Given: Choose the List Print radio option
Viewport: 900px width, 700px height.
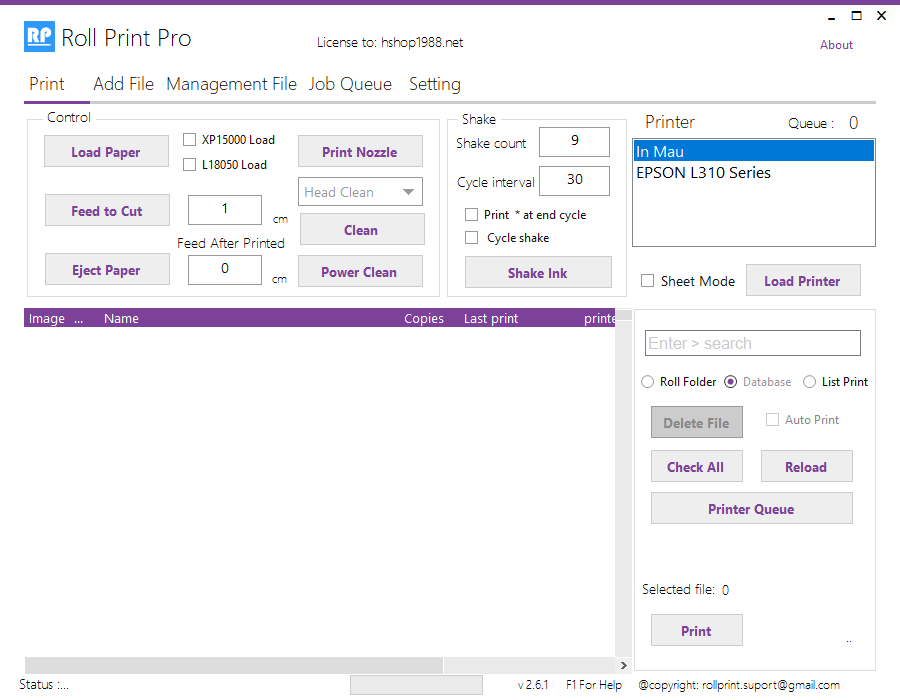Looking at the screenshot, I should click(810, 382).
